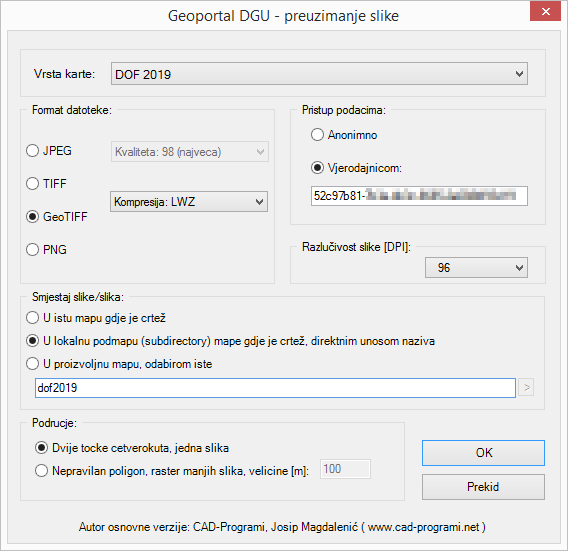
Task: Click the browse arrow button beside dof2019
Action: (526, 388)
